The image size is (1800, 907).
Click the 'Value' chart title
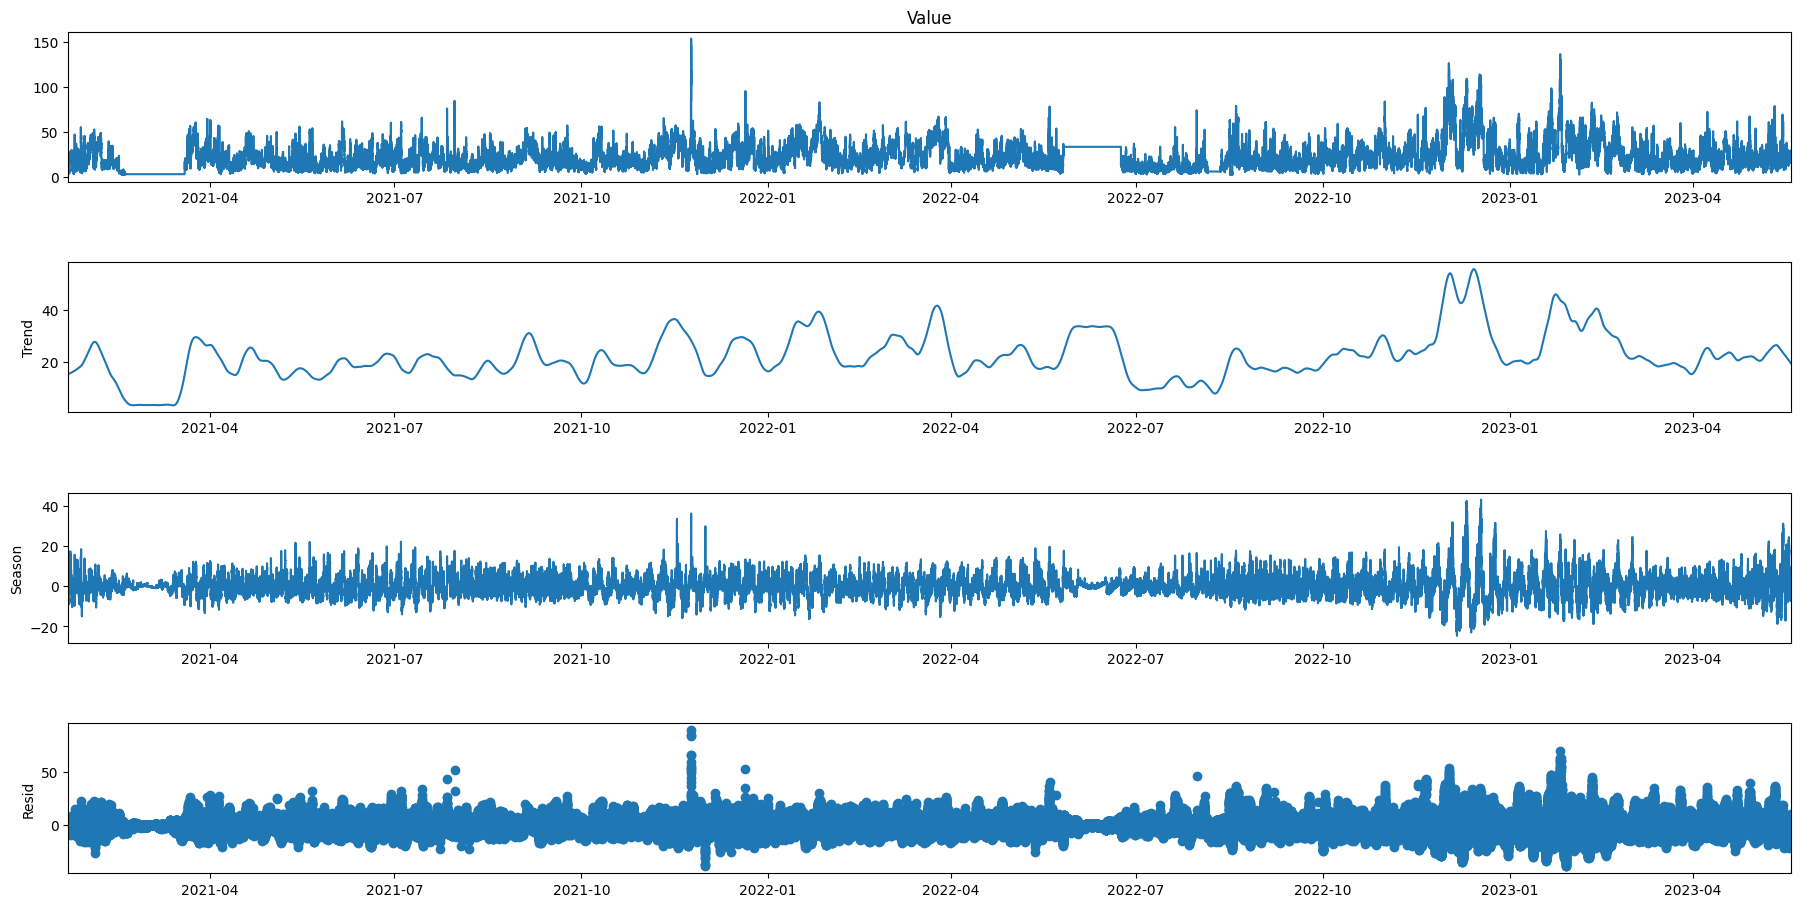point(928,18)
